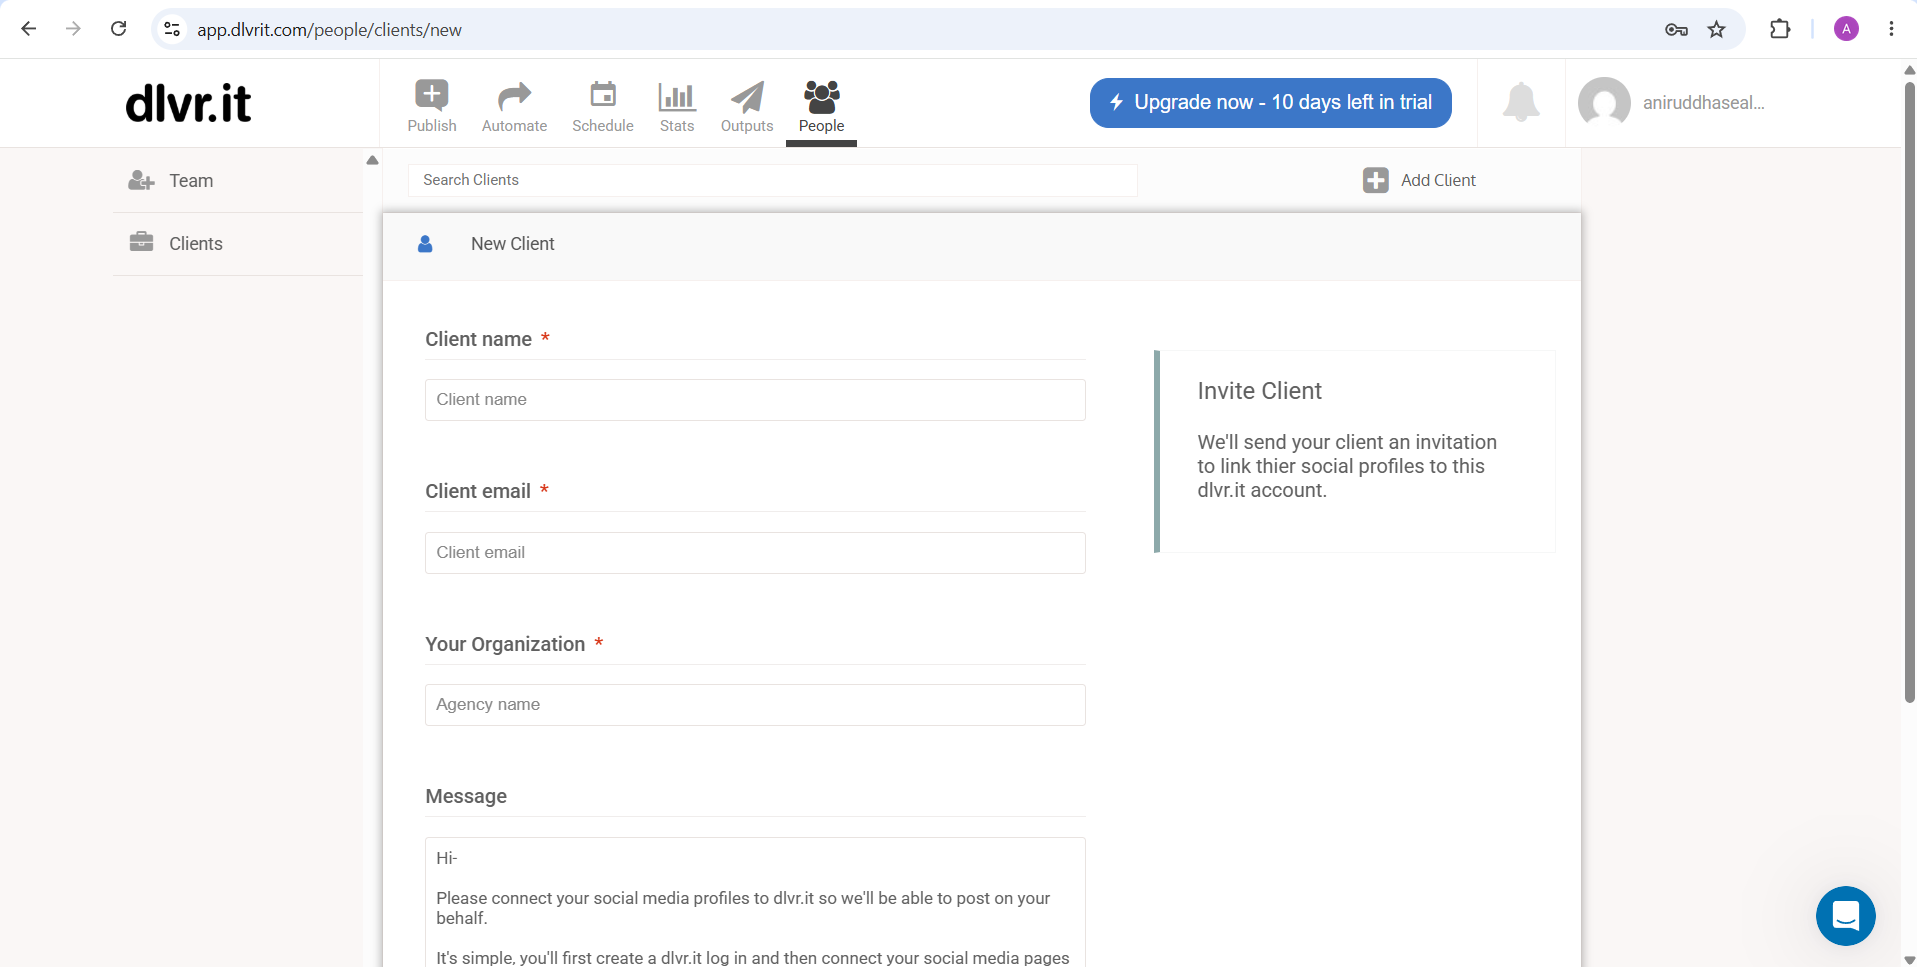1917x967 pixels.
Task: Select the People tab
Action: pos(821,106)
